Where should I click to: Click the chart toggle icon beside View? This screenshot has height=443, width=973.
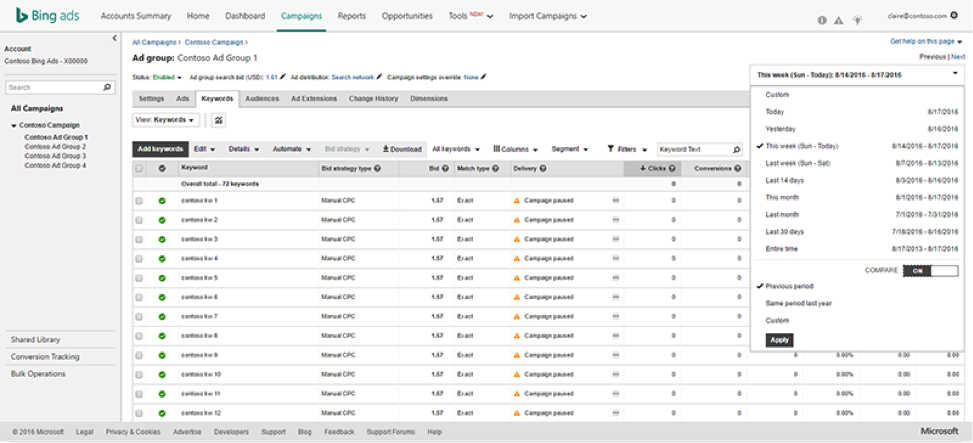click(218, 120)
